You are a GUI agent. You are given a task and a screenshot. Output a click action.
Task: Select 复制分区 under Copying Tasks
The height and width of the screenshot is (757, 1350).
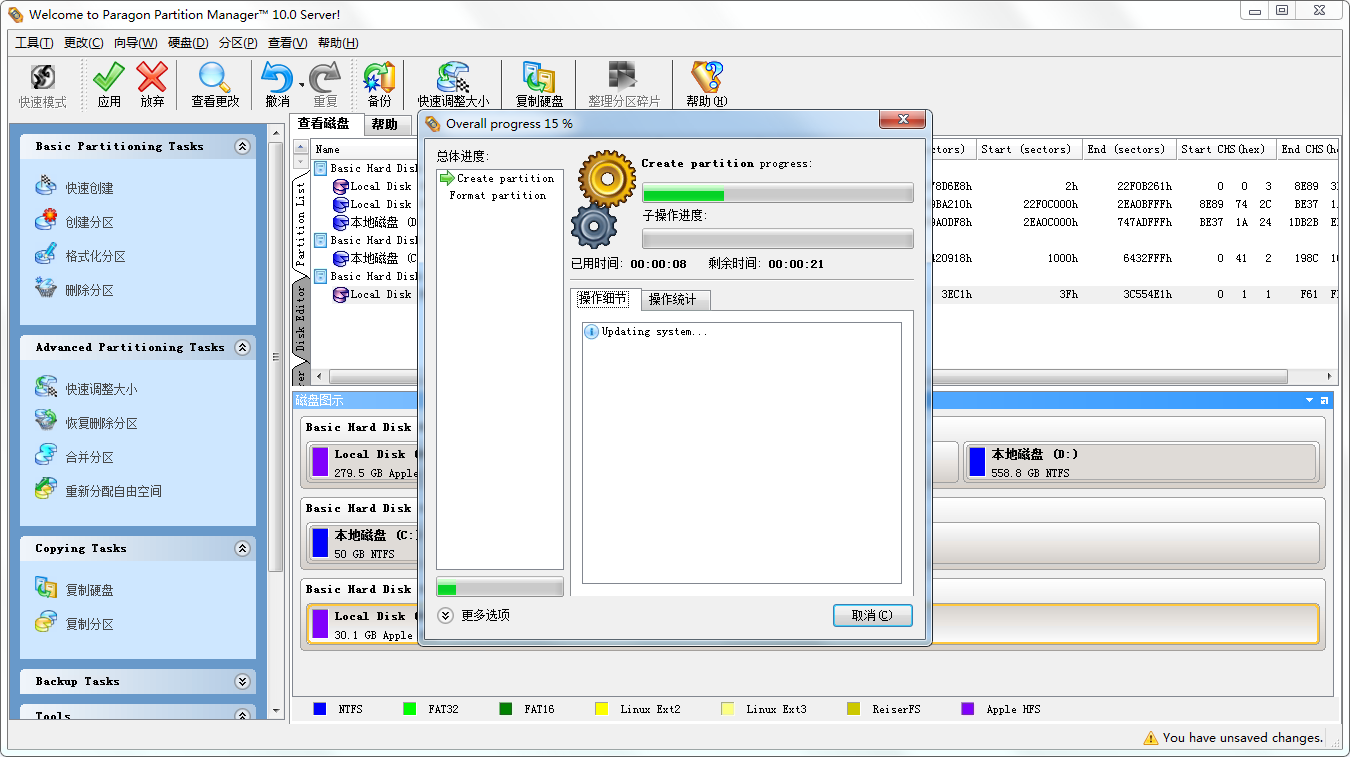pos(90,624)
